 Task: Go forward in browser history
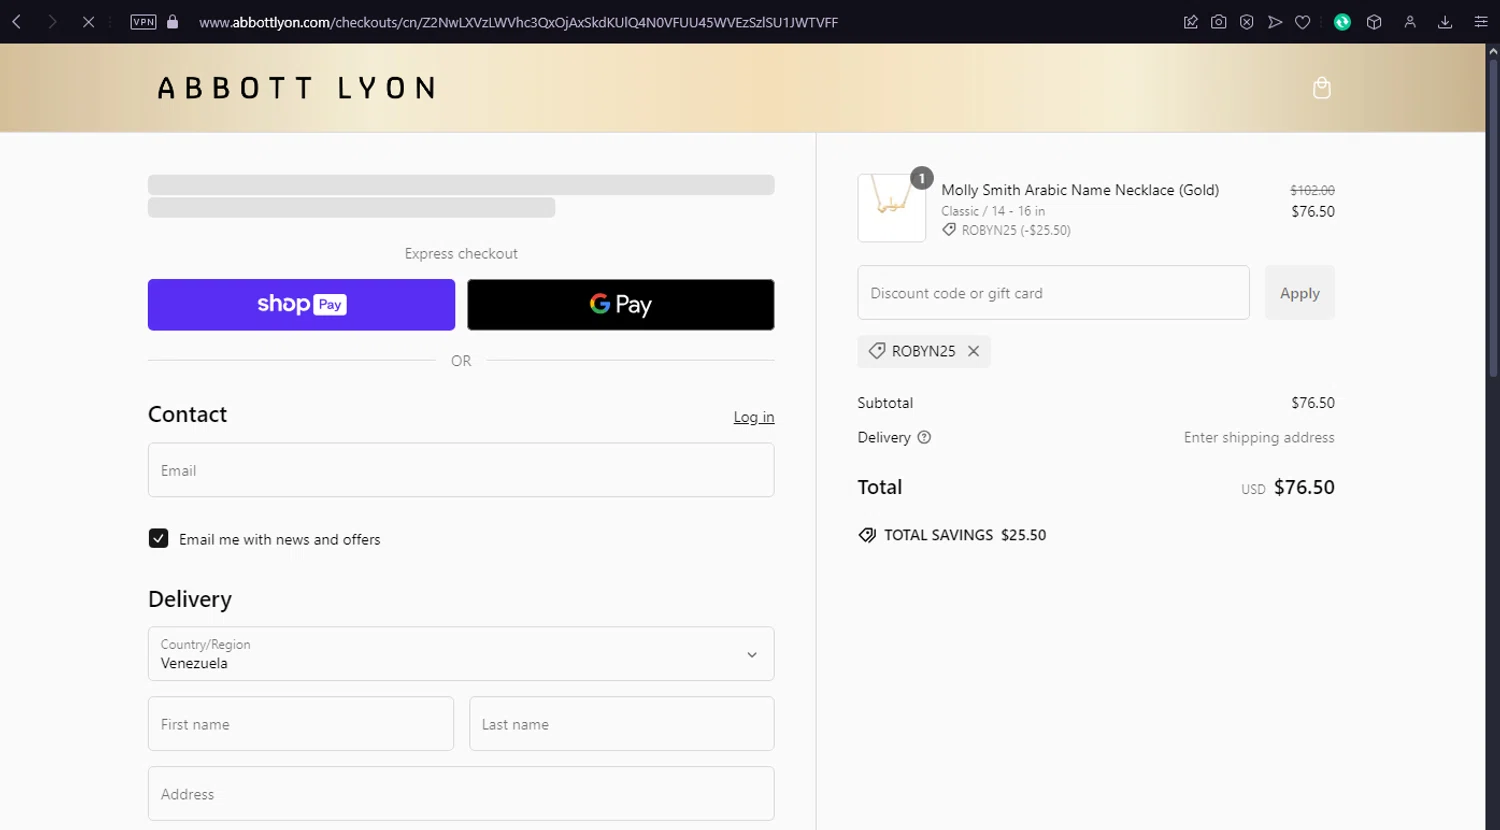click(x=52, y=22)
